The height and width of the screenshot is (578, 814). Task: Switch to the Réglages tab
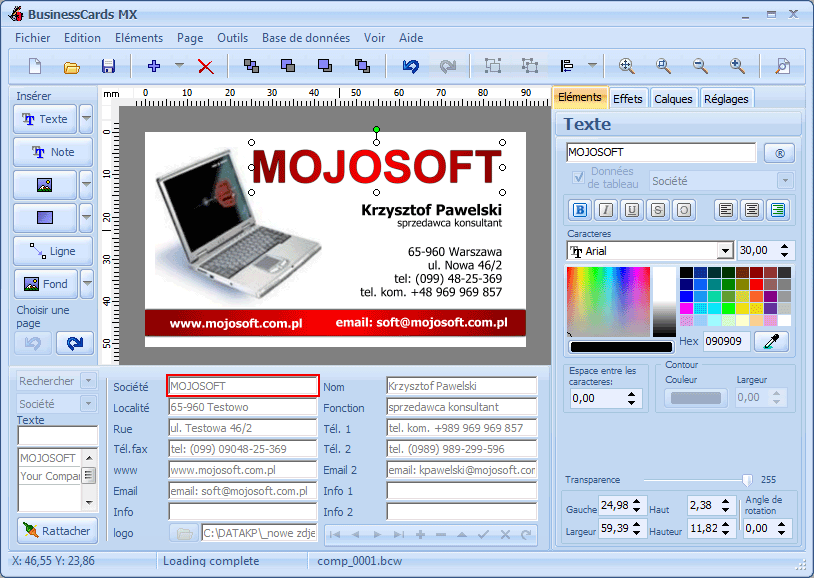(726, 99)
